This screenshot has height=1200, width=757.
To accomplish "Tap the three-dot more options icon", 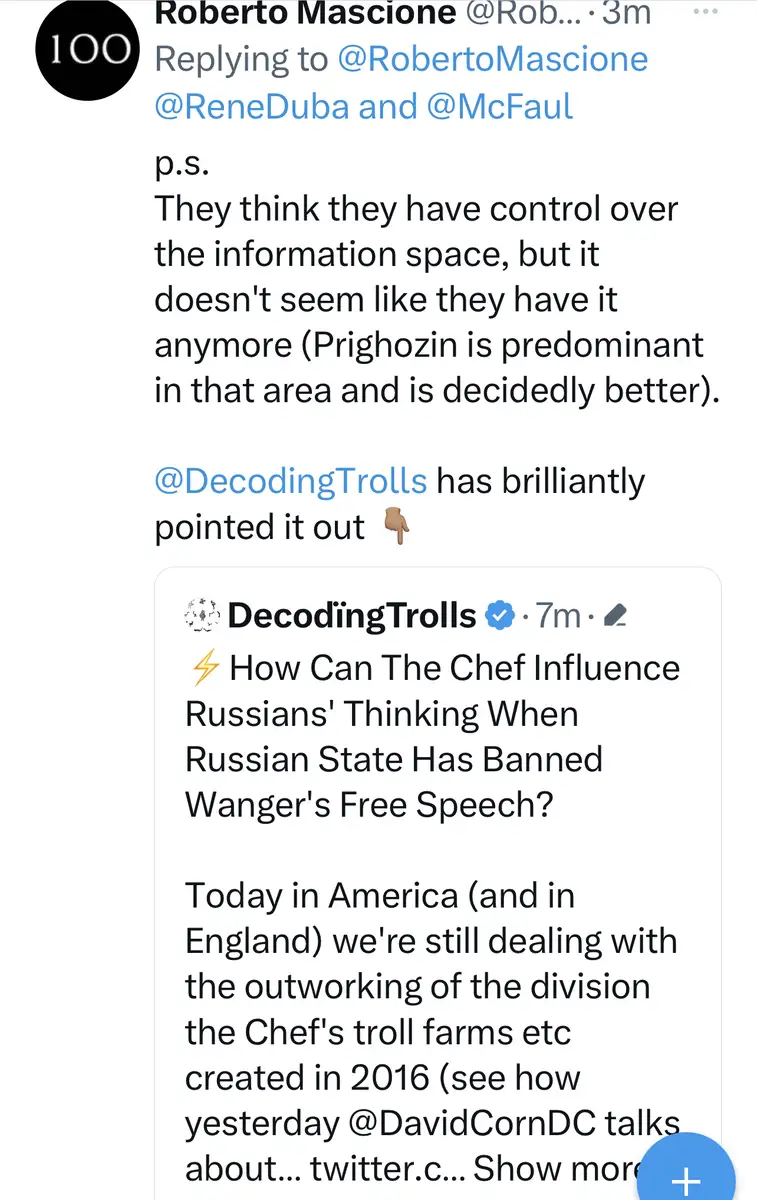I will [706, 12].
